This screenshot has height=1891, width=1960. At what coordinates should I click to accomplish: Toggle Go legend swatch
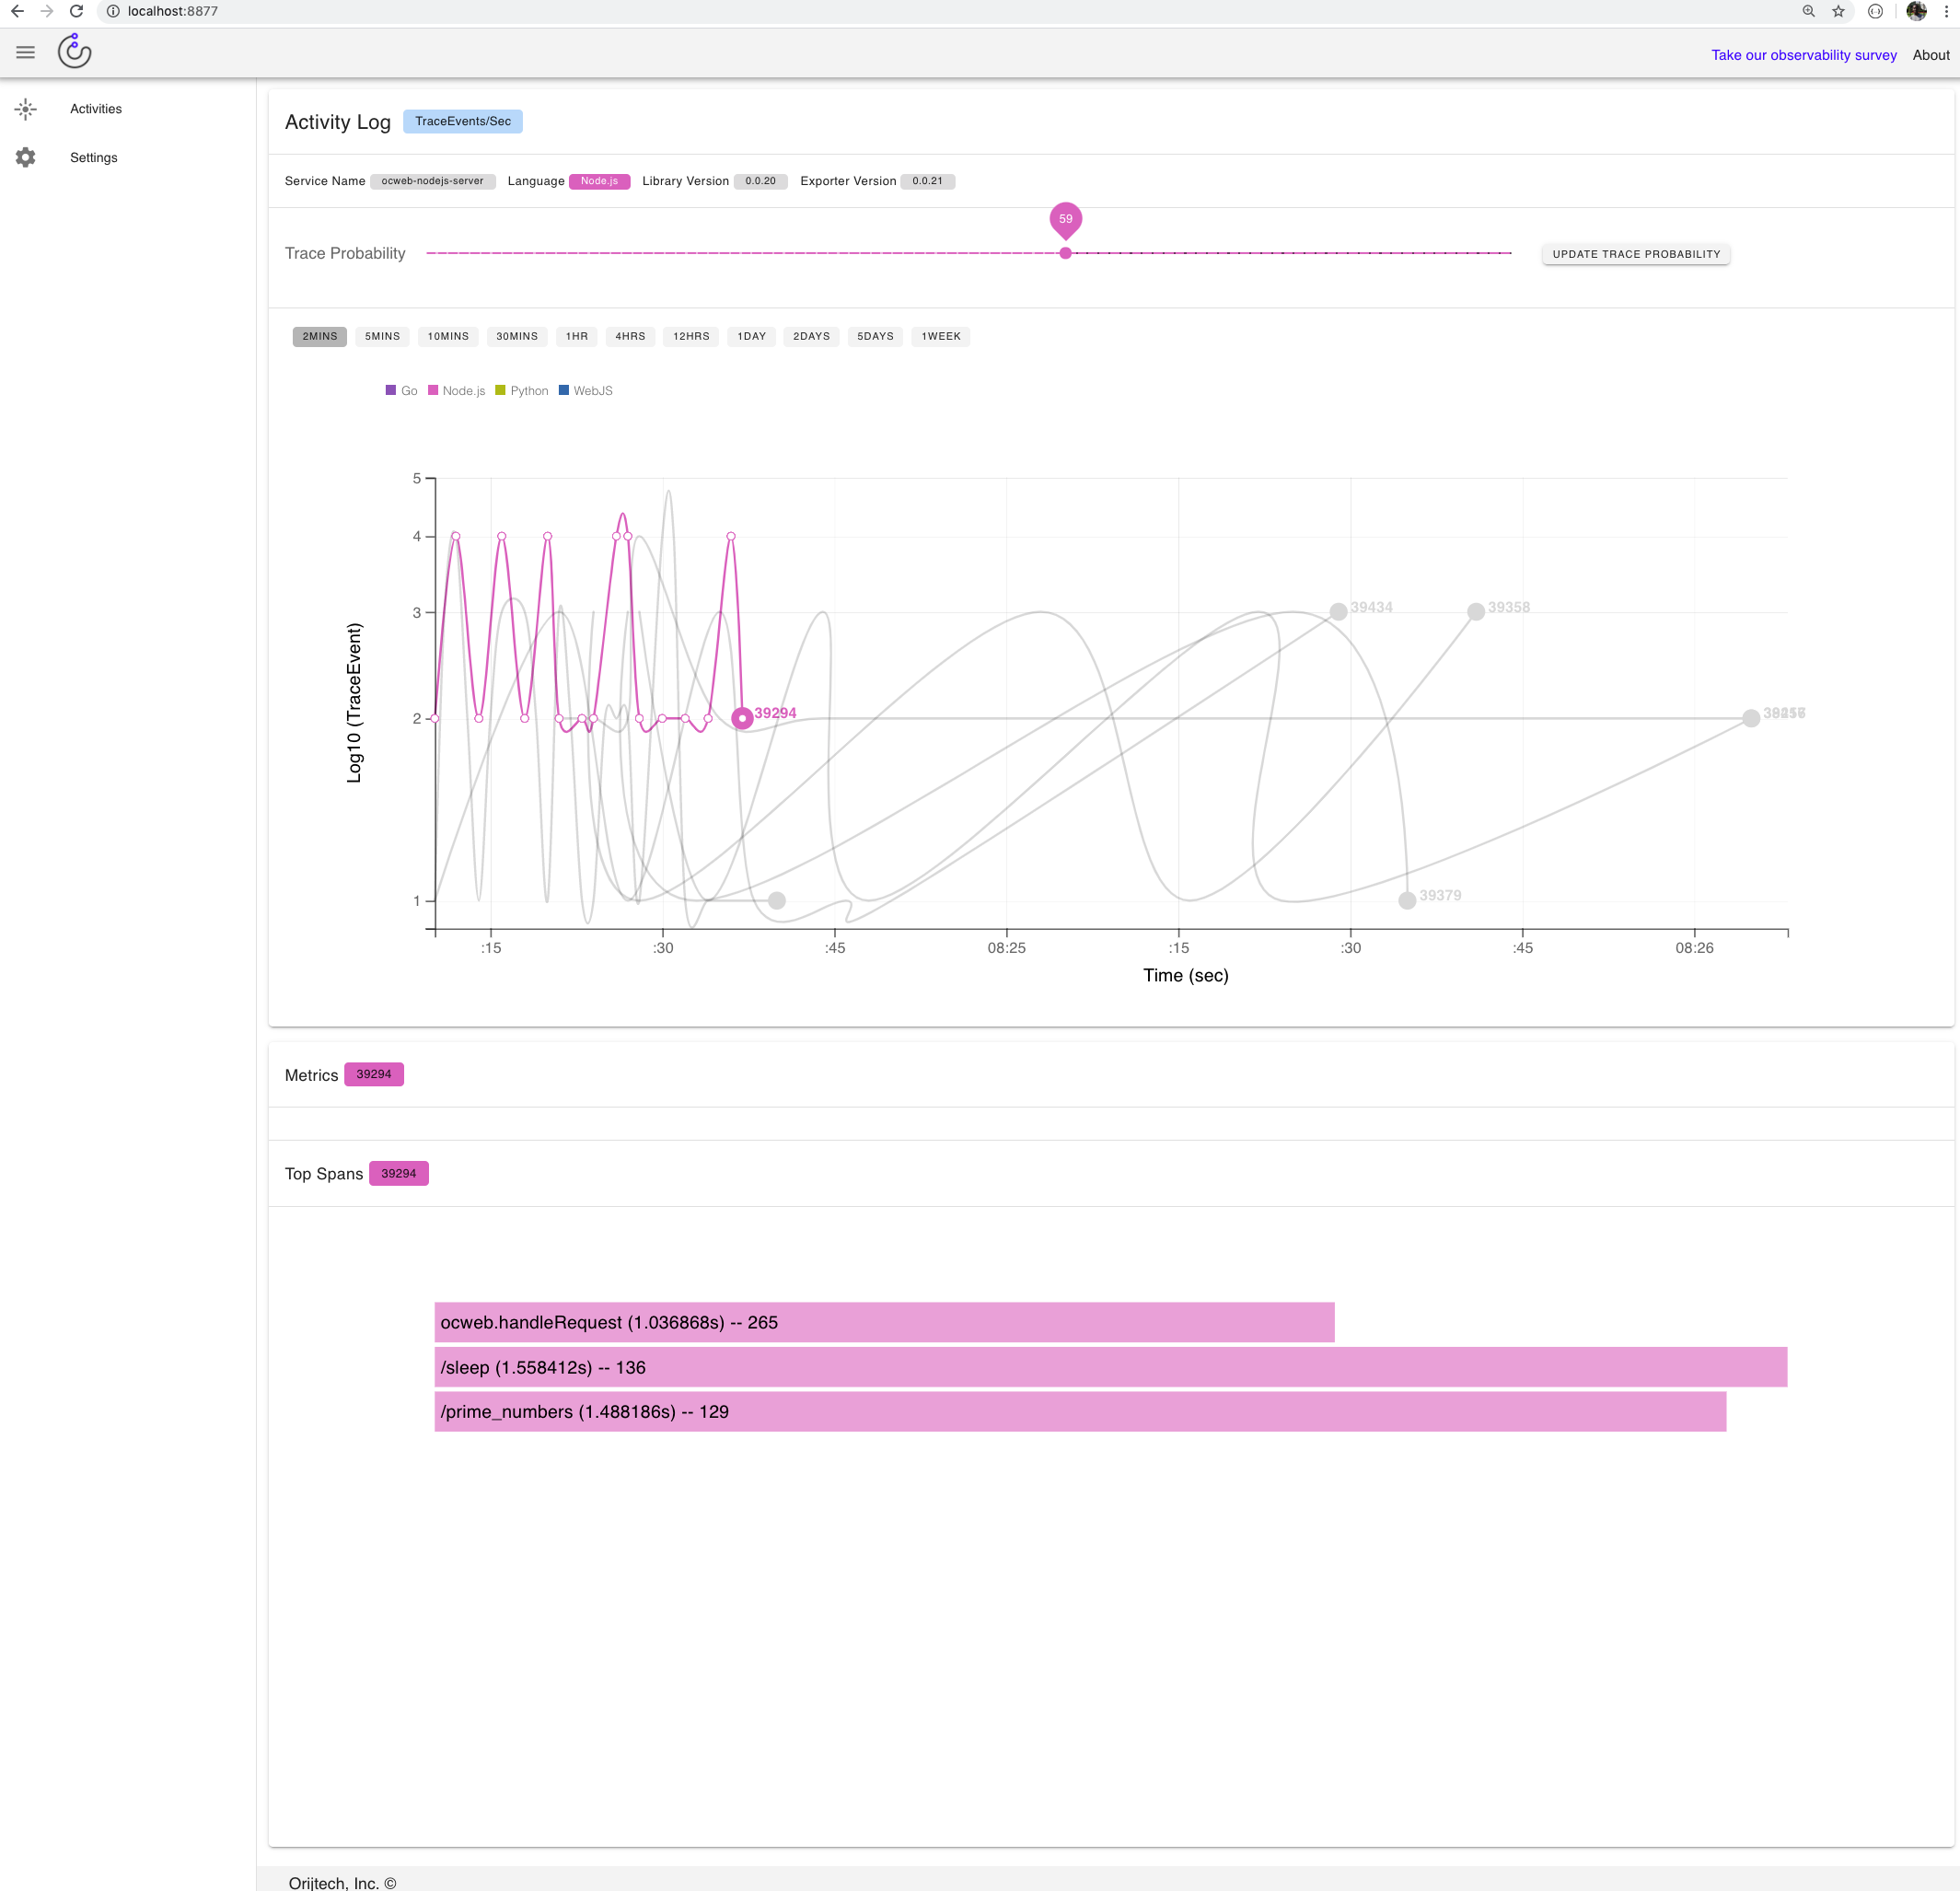[x=391, y=390]
